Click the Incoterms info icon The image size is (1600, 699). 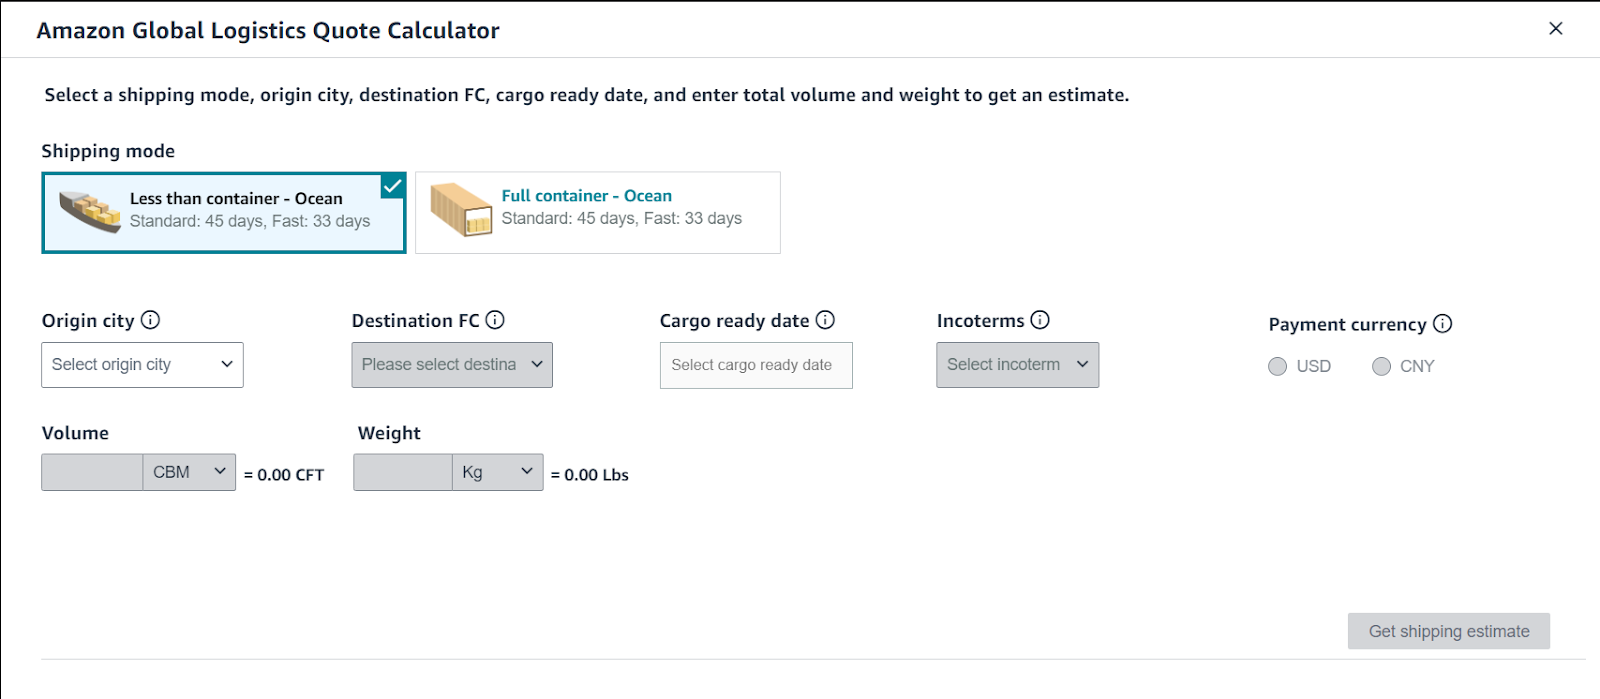[1040, 320]
